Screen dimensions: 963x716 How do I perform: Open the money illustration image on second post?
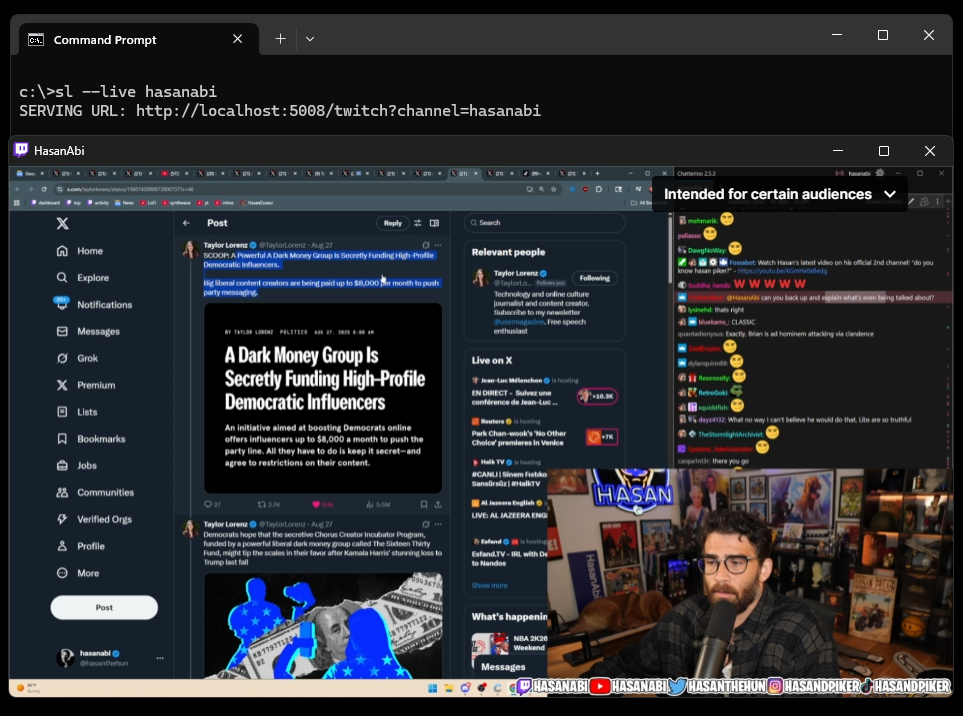[322, 625]
